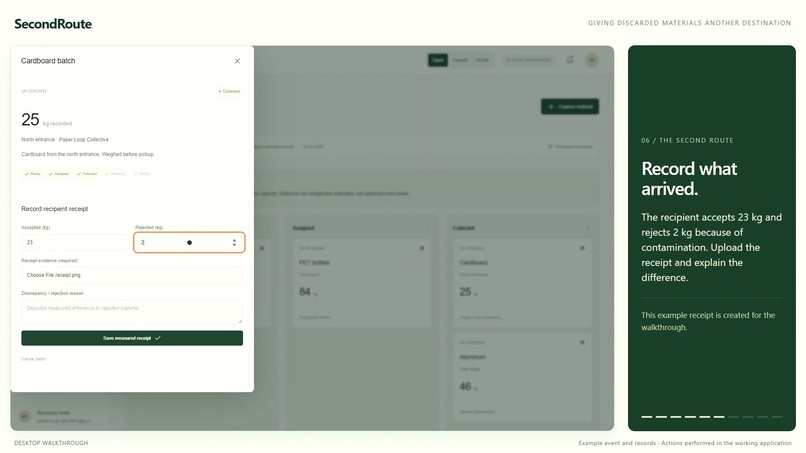This screenshot has height=453, width=806.
Task: Click the checkmark icon on Save button
Action: (158, 338)
